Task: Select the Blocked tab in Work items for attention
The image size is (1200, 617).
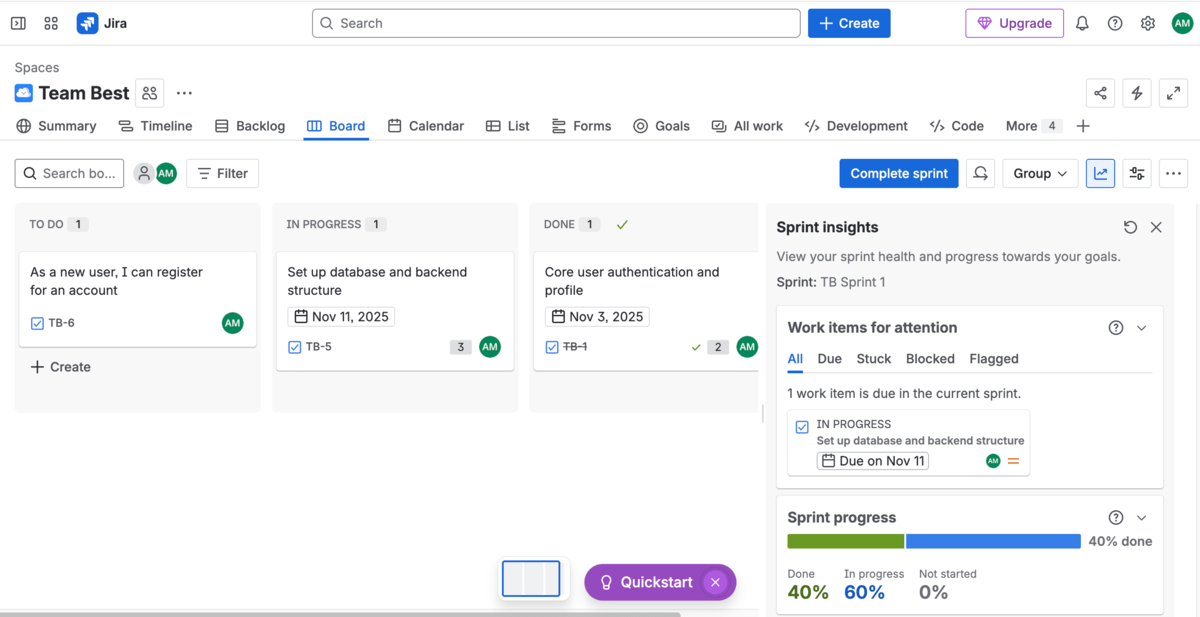Action: pyautogui.click(x=930, y=358)
